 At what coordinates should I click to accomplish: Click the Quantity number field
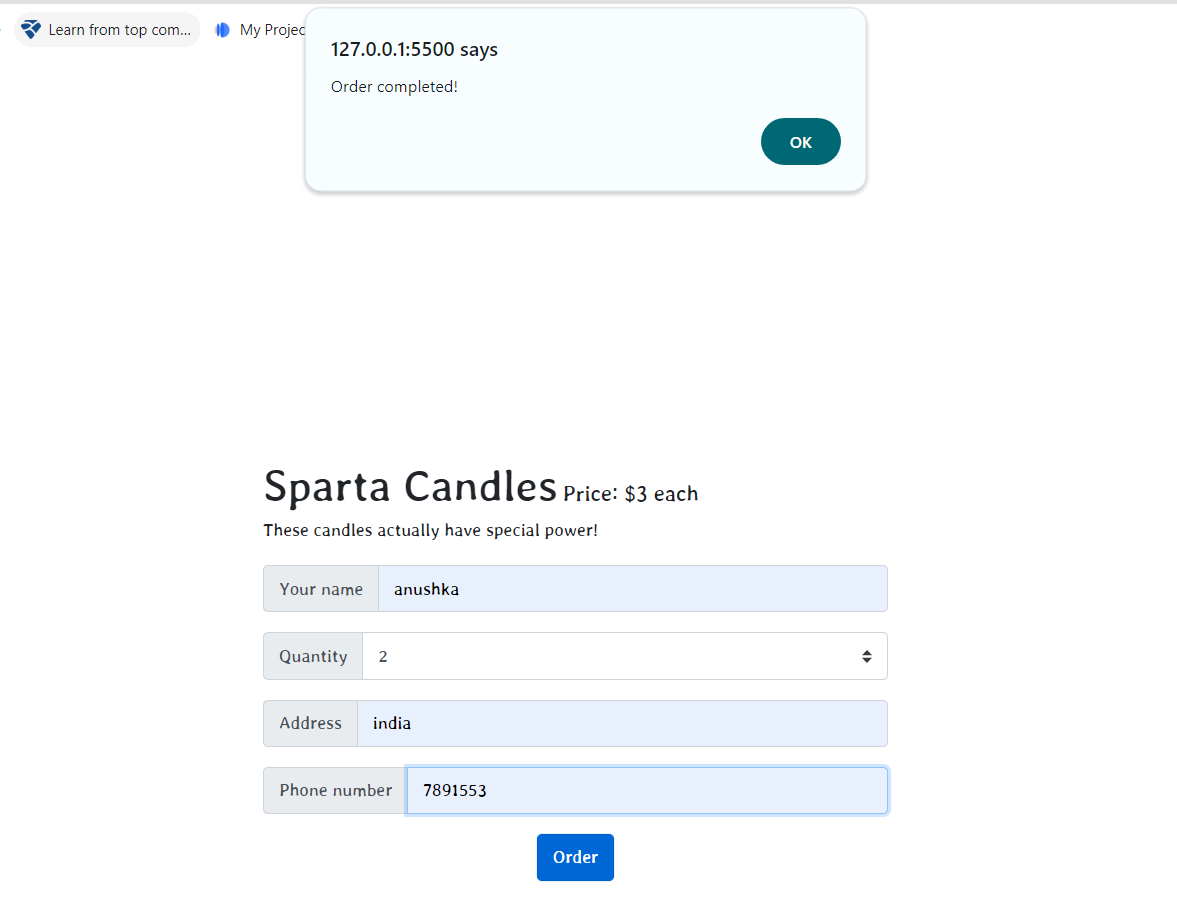click(x=600, y=656)
